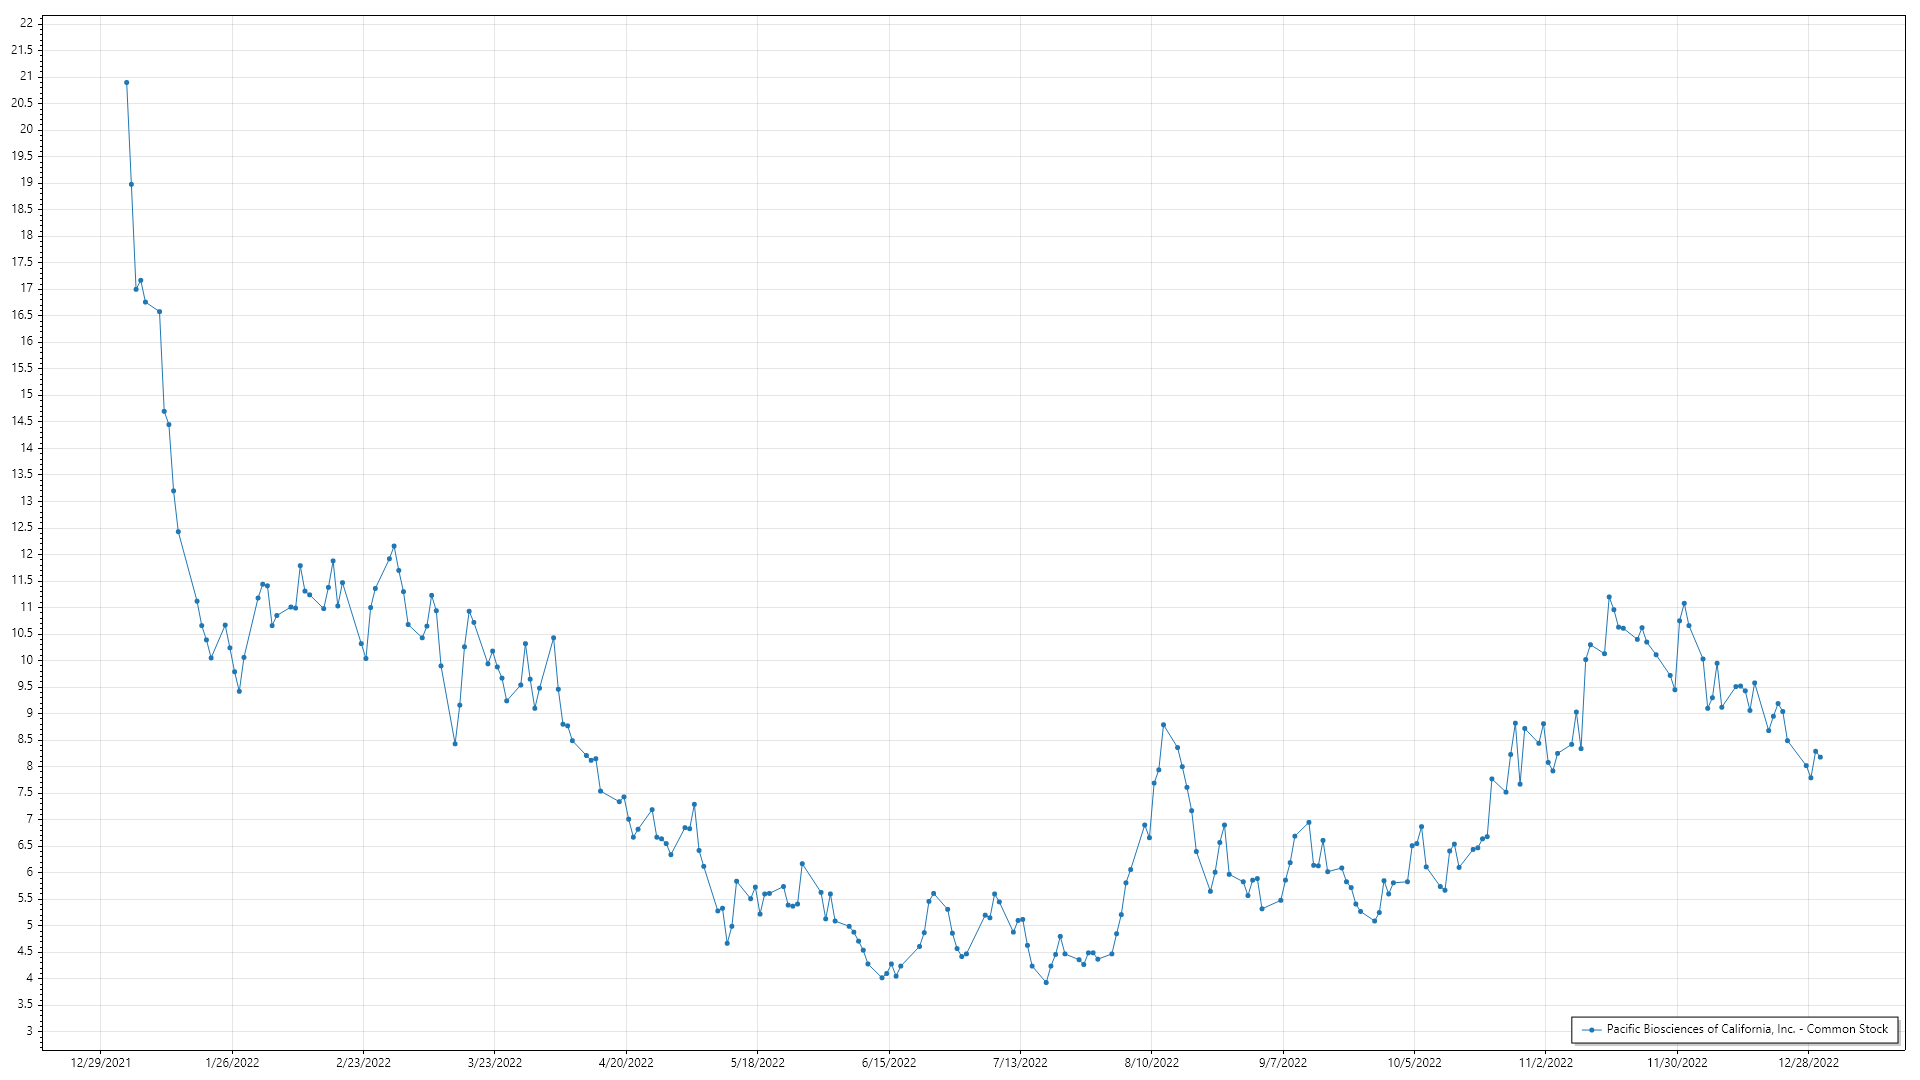Click the February peak data point above 12

pyautogui.click(x=394, y=546)
